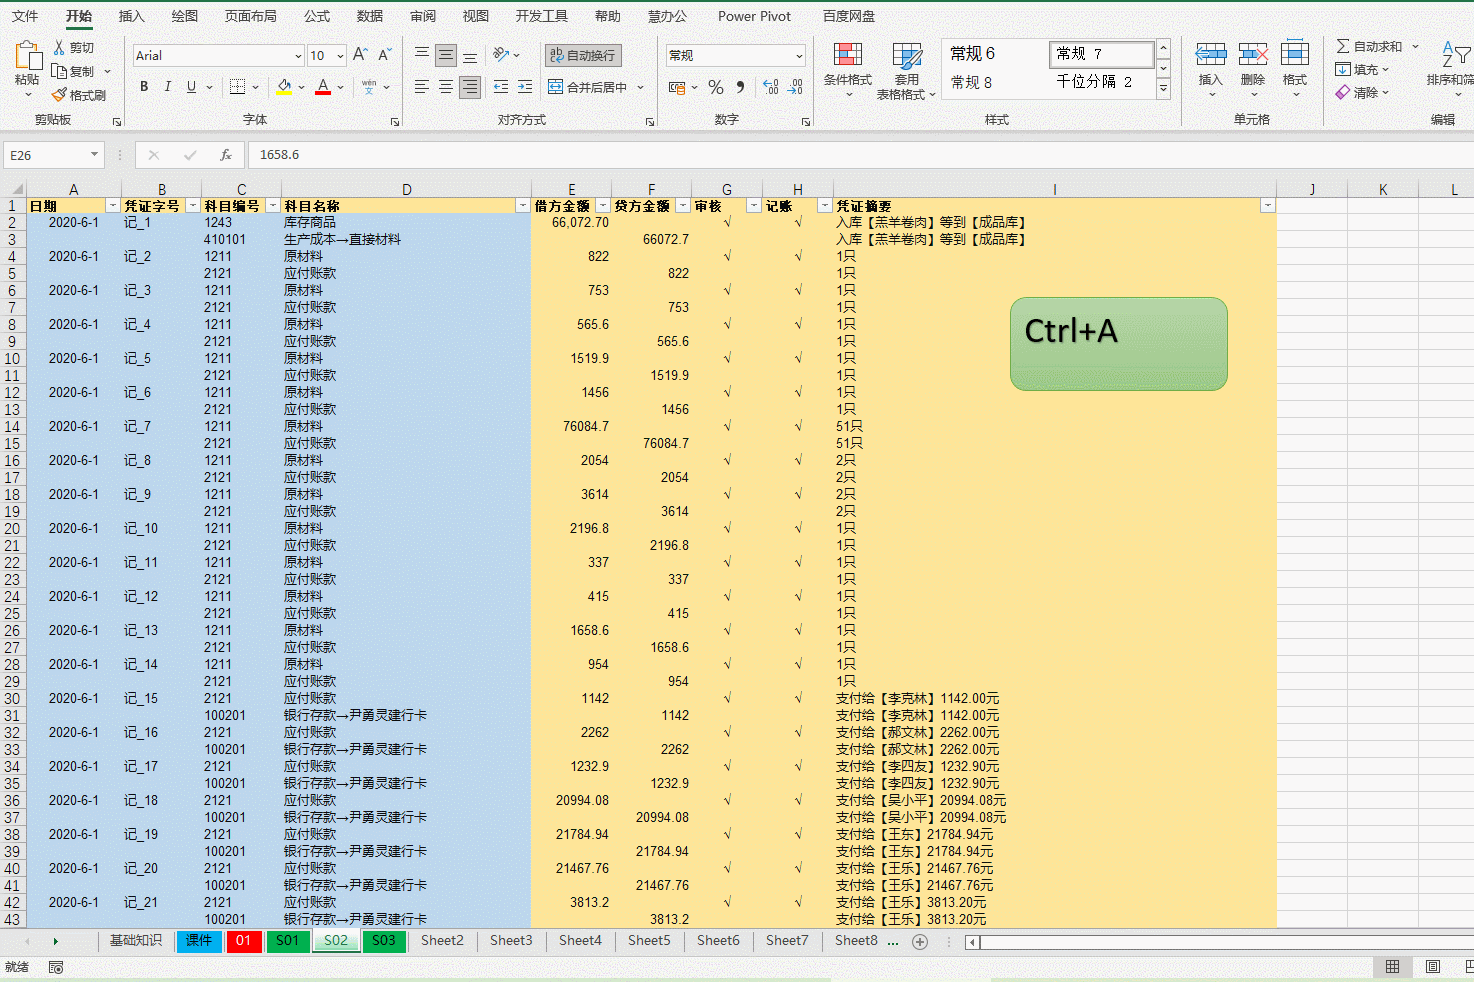Switch to the S01 sheet tab
1474x982 pixels.
pyautogui.click(x=287, y=941)
